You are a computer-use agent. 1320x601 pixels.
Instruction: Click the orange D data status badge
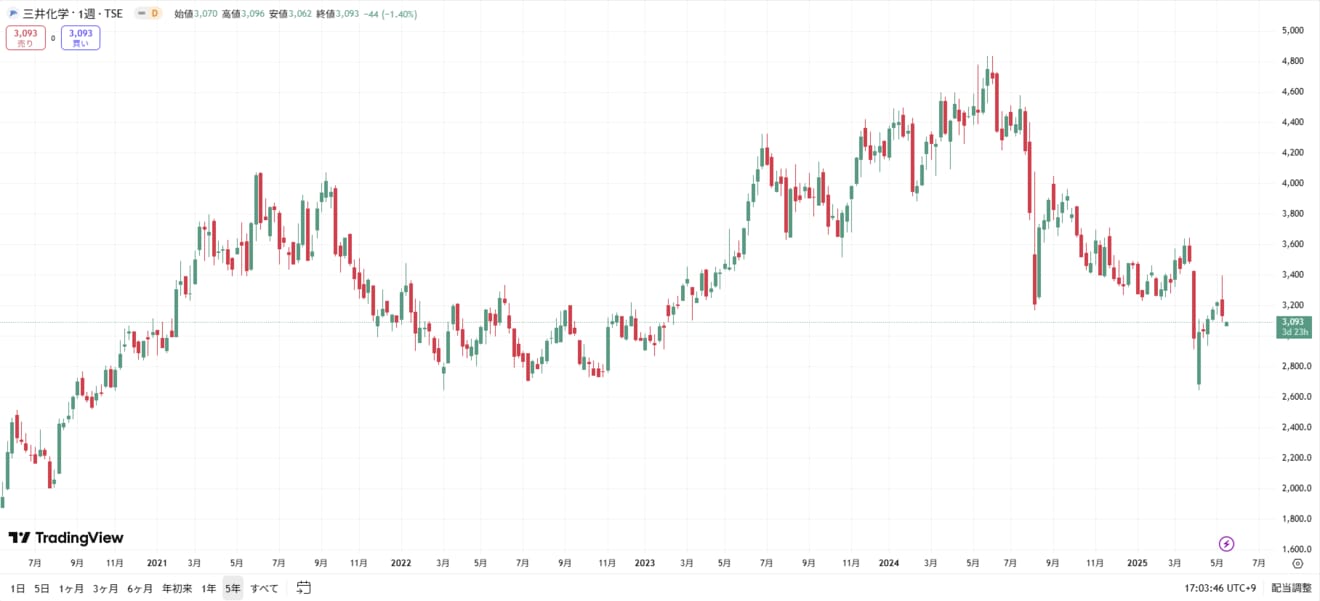click(154, 14)
